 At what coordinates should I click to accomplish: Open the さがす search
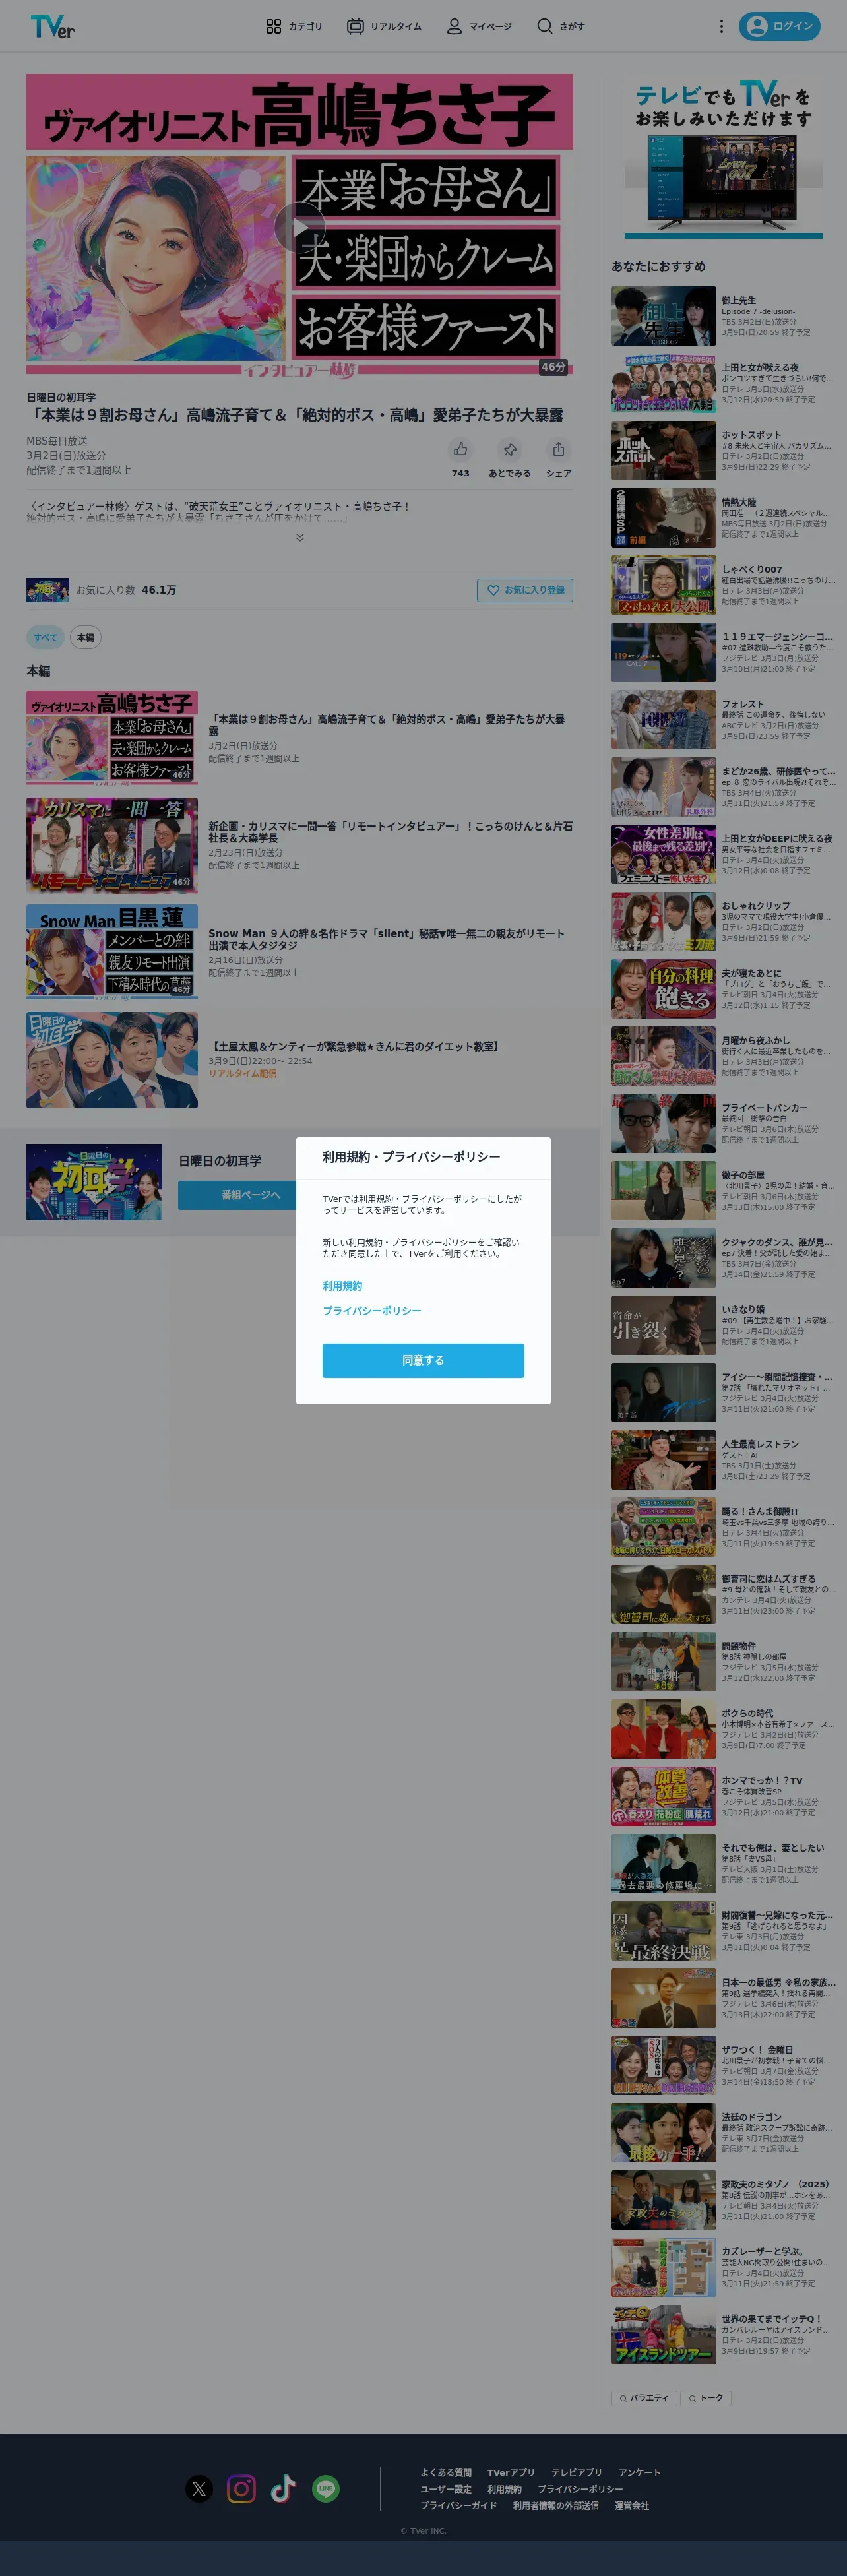[561, 26]
